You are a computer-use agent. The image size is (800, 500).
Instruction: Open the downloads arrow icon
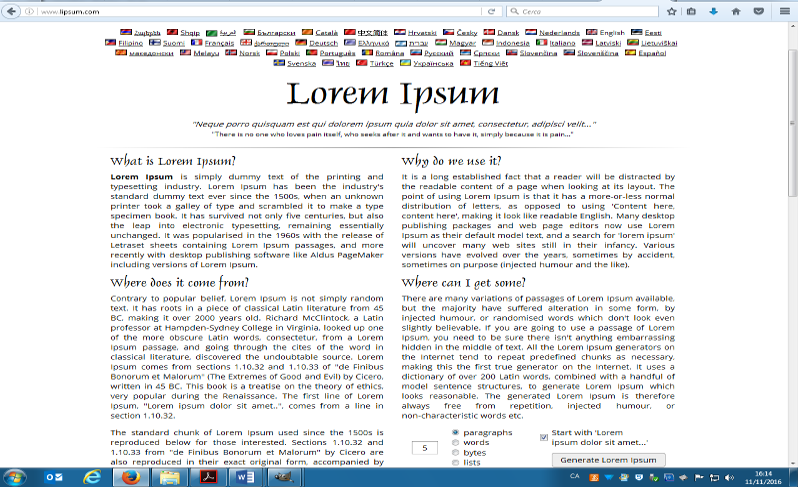point(713,12)
